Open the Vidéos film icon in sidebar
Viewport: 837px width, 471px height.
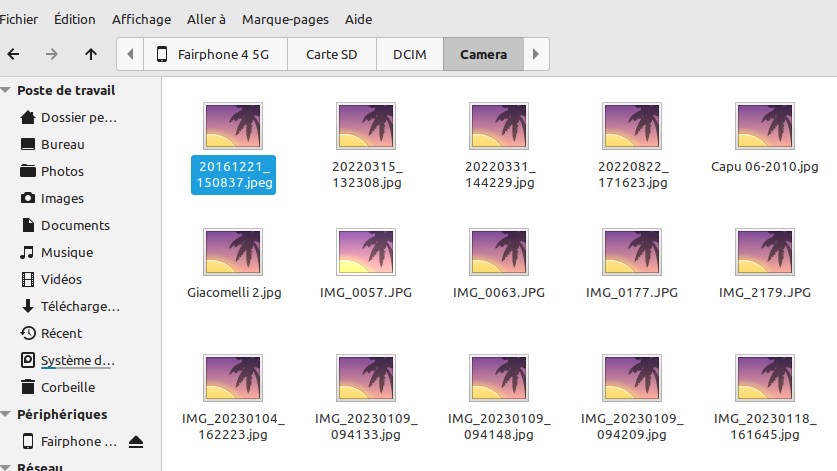28,279
